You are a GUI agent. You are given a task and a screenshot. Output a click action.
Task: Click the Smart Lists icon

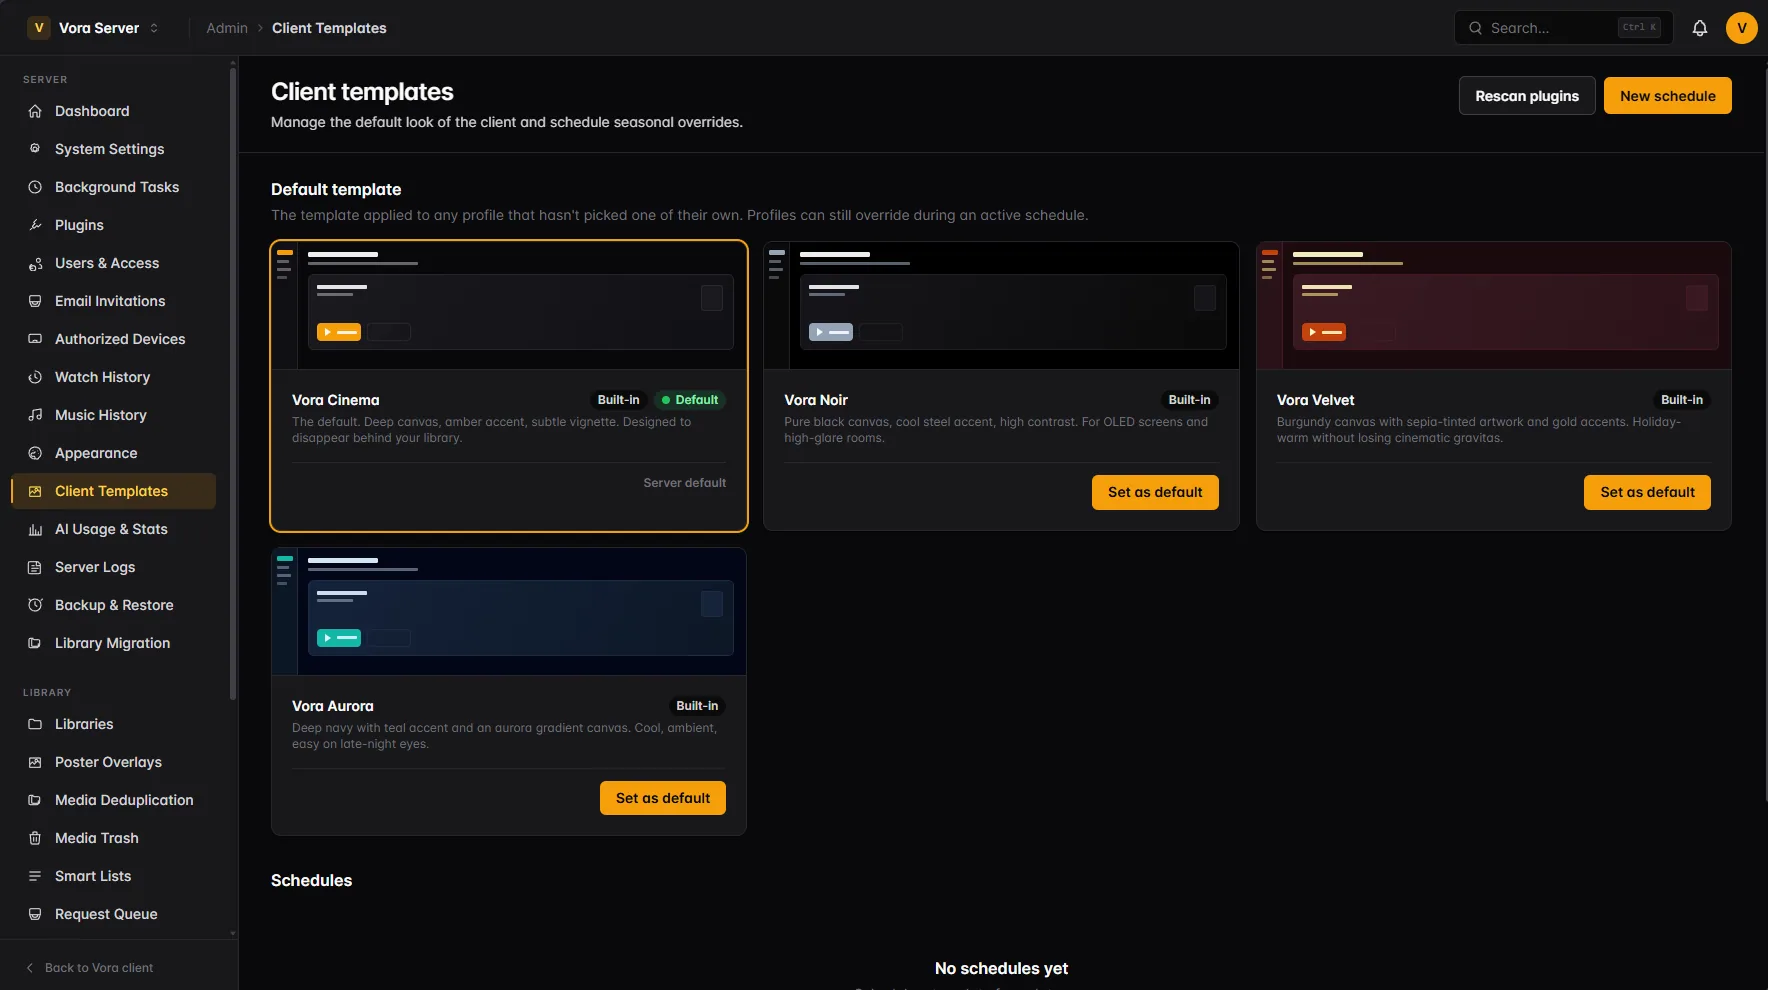click(x=35, y=876)
